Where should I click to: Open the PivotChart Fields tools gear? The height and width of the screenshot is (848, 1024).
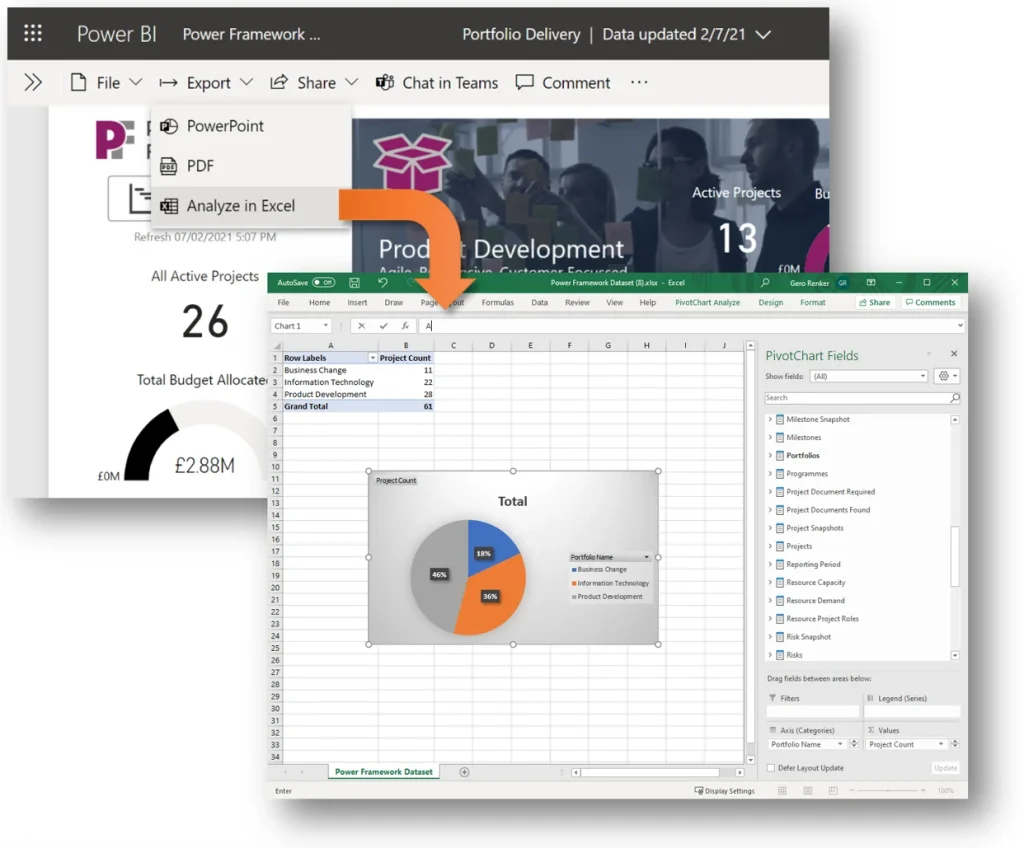point(945,376)
